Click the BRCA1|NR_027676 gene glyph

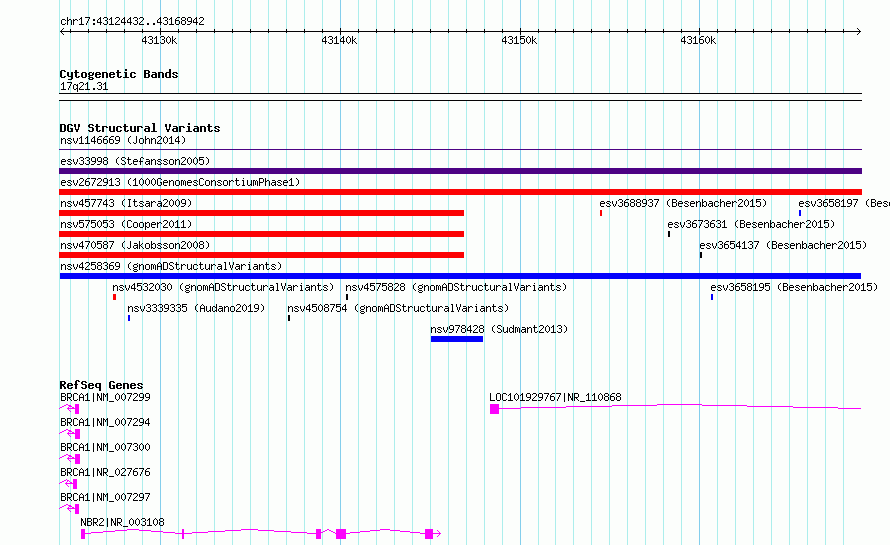(x=68, y=484)
